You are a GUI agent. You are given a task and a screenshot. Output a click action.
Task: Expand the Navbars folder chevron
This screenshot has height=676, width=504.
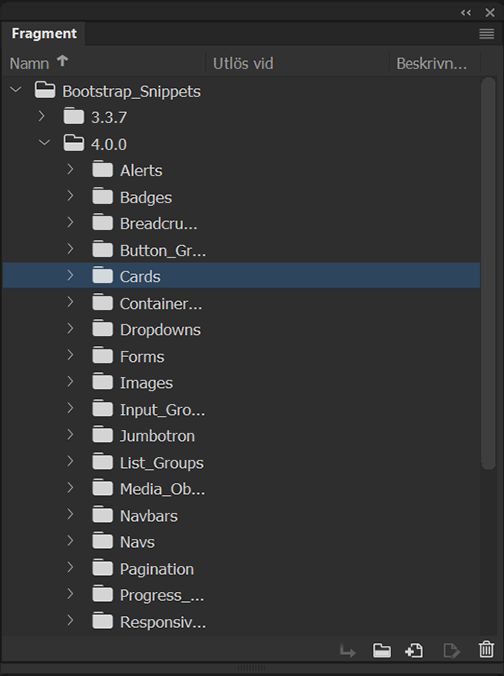70,514
